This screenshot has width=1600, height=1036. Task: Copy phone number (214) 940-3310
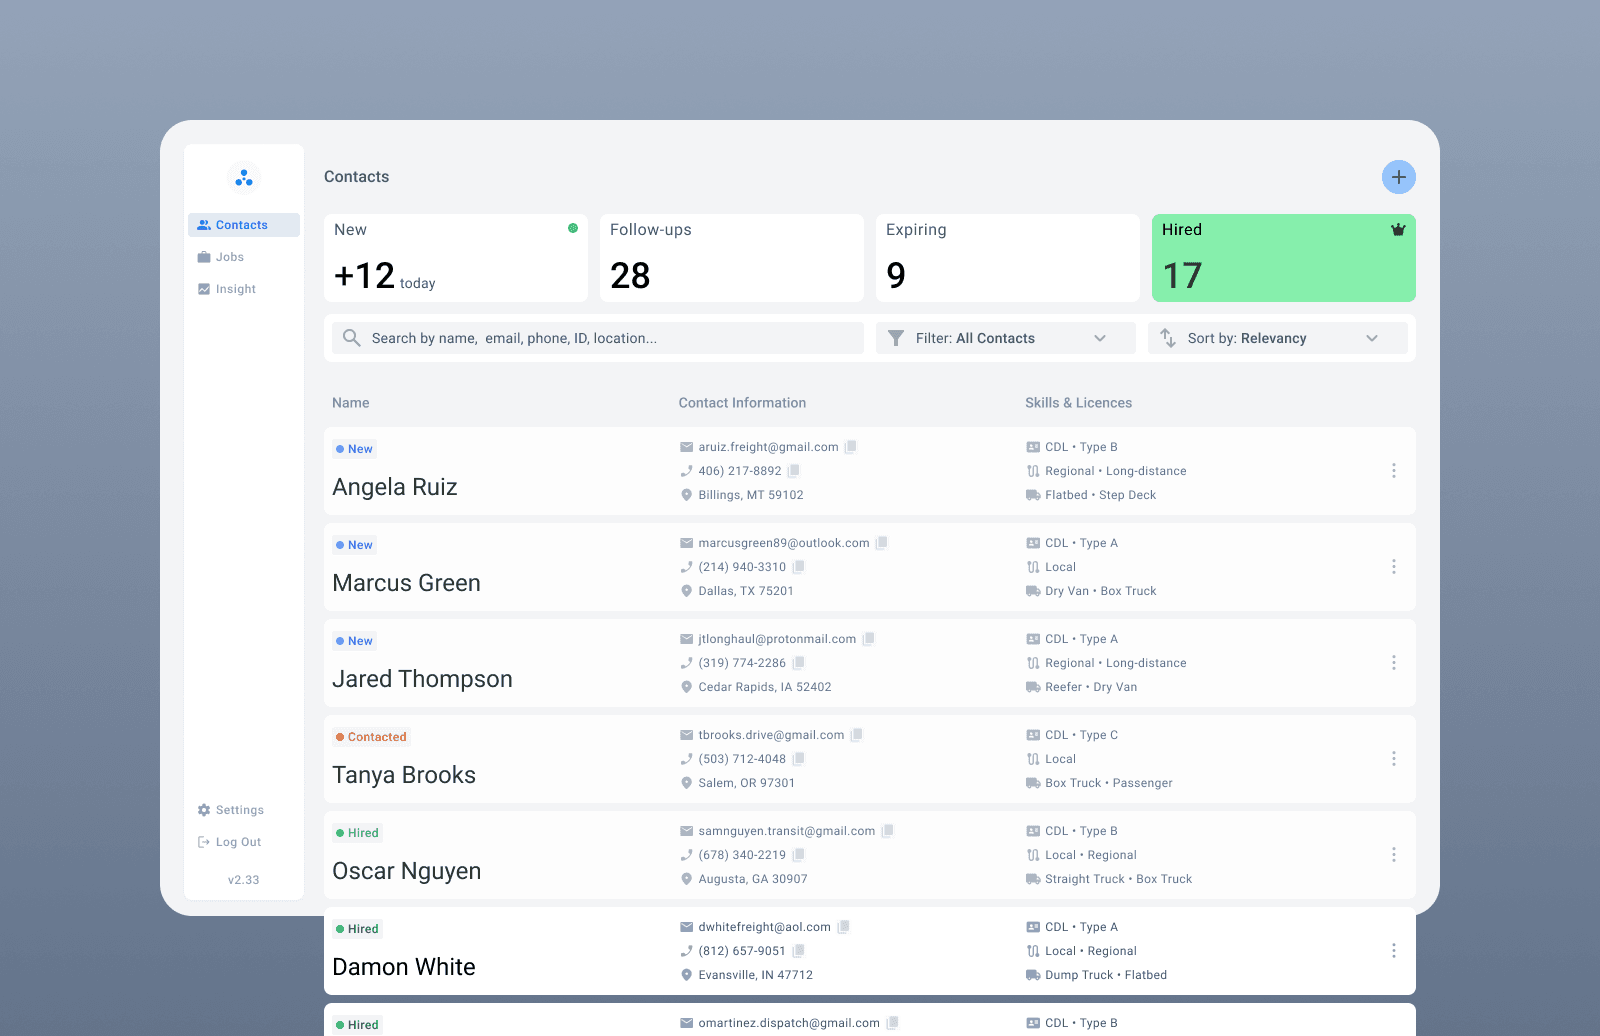click(799, 567)
